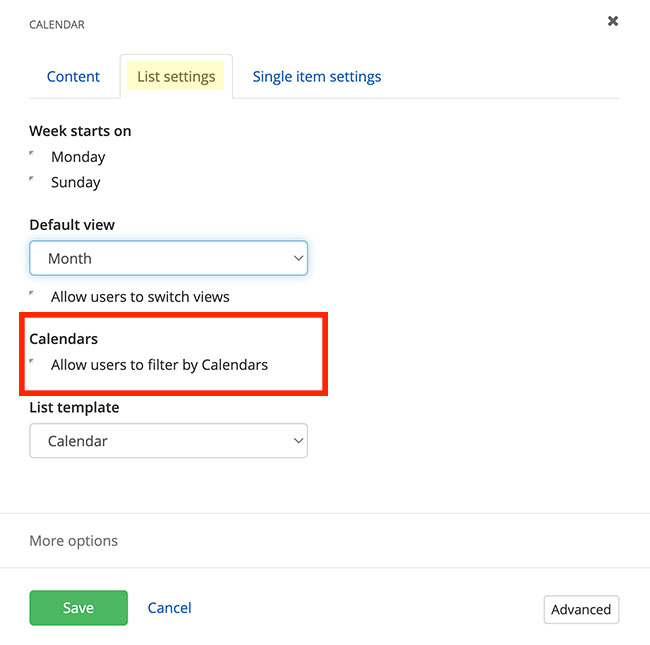Enable Allow users to filter by Calendars

pos(34,364)
